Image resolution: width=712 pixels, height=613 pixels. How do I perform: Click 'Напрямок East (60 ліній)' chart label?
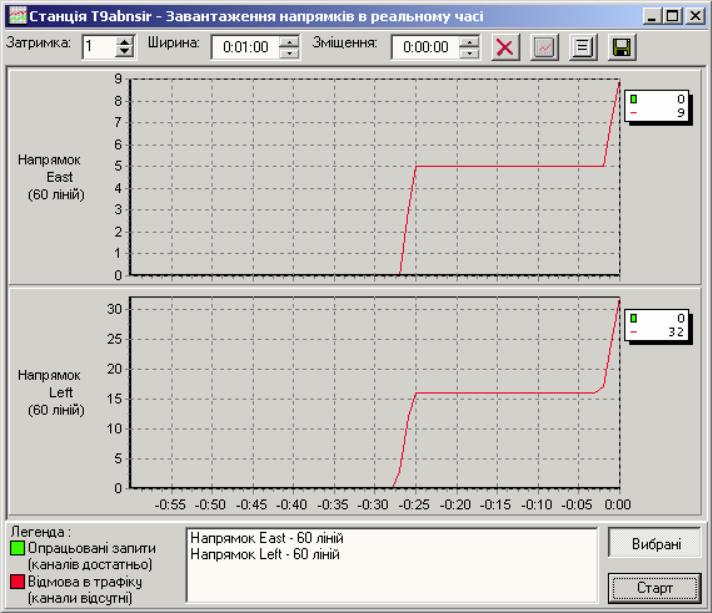(x=52, y=177)
